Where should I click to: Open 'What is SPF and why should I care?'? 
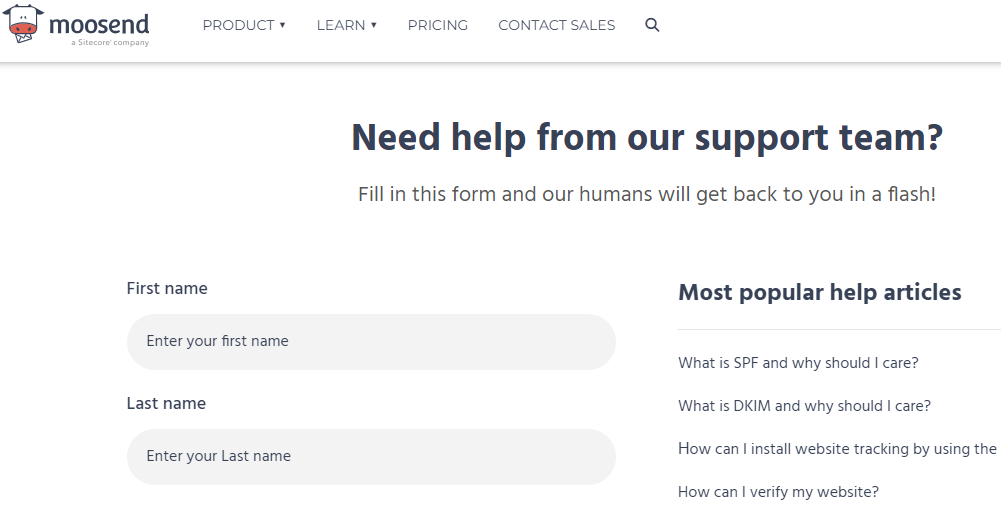tap(798, 363)
